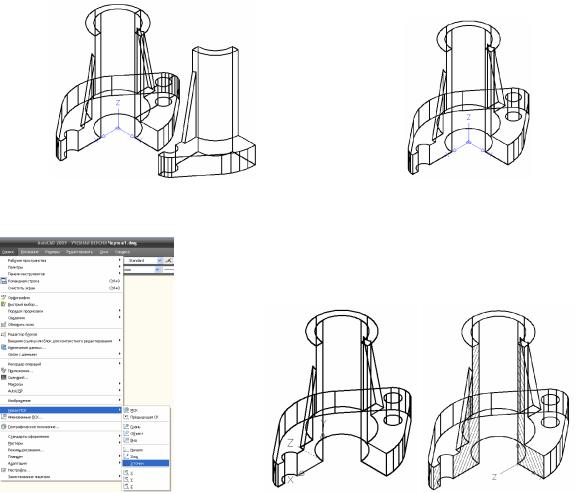The image size is (578, 493).
Task: Click the rotate-about-Y UCS icon
Action: click(x=126, y=480)
